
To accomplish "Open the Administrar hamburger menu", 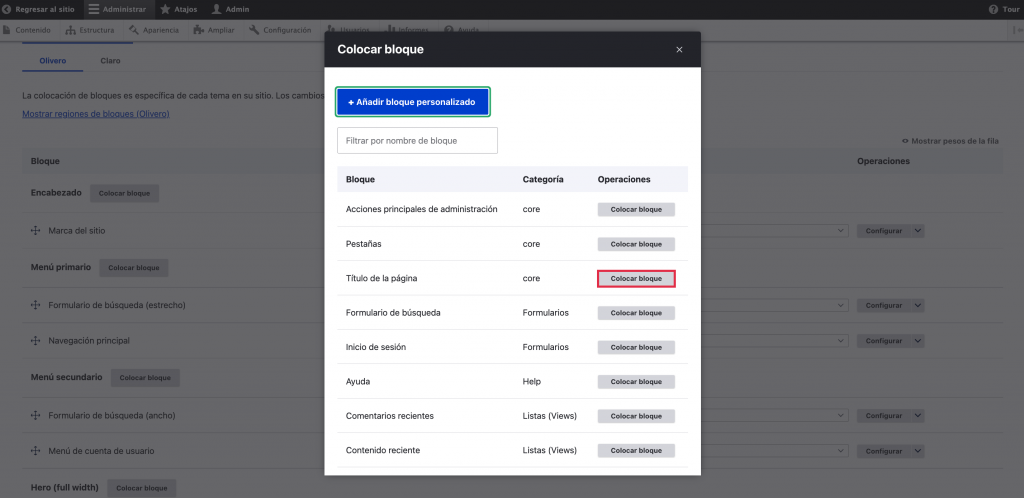I will click(x=94, y=9).
